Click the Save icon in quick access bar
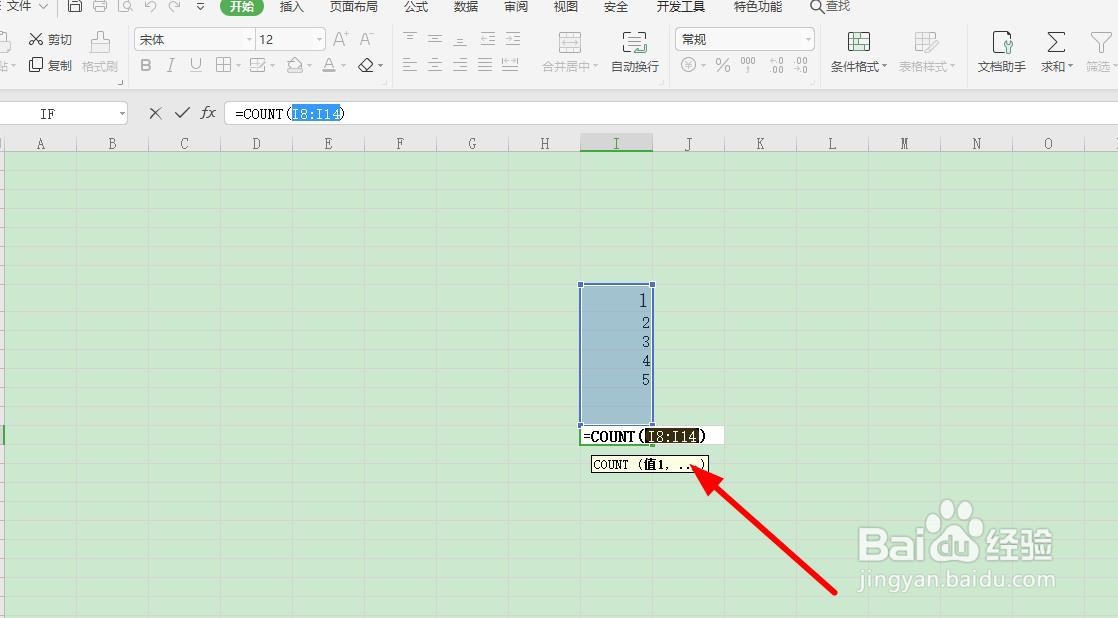1118x618 pixels. [x=74, y=6]
